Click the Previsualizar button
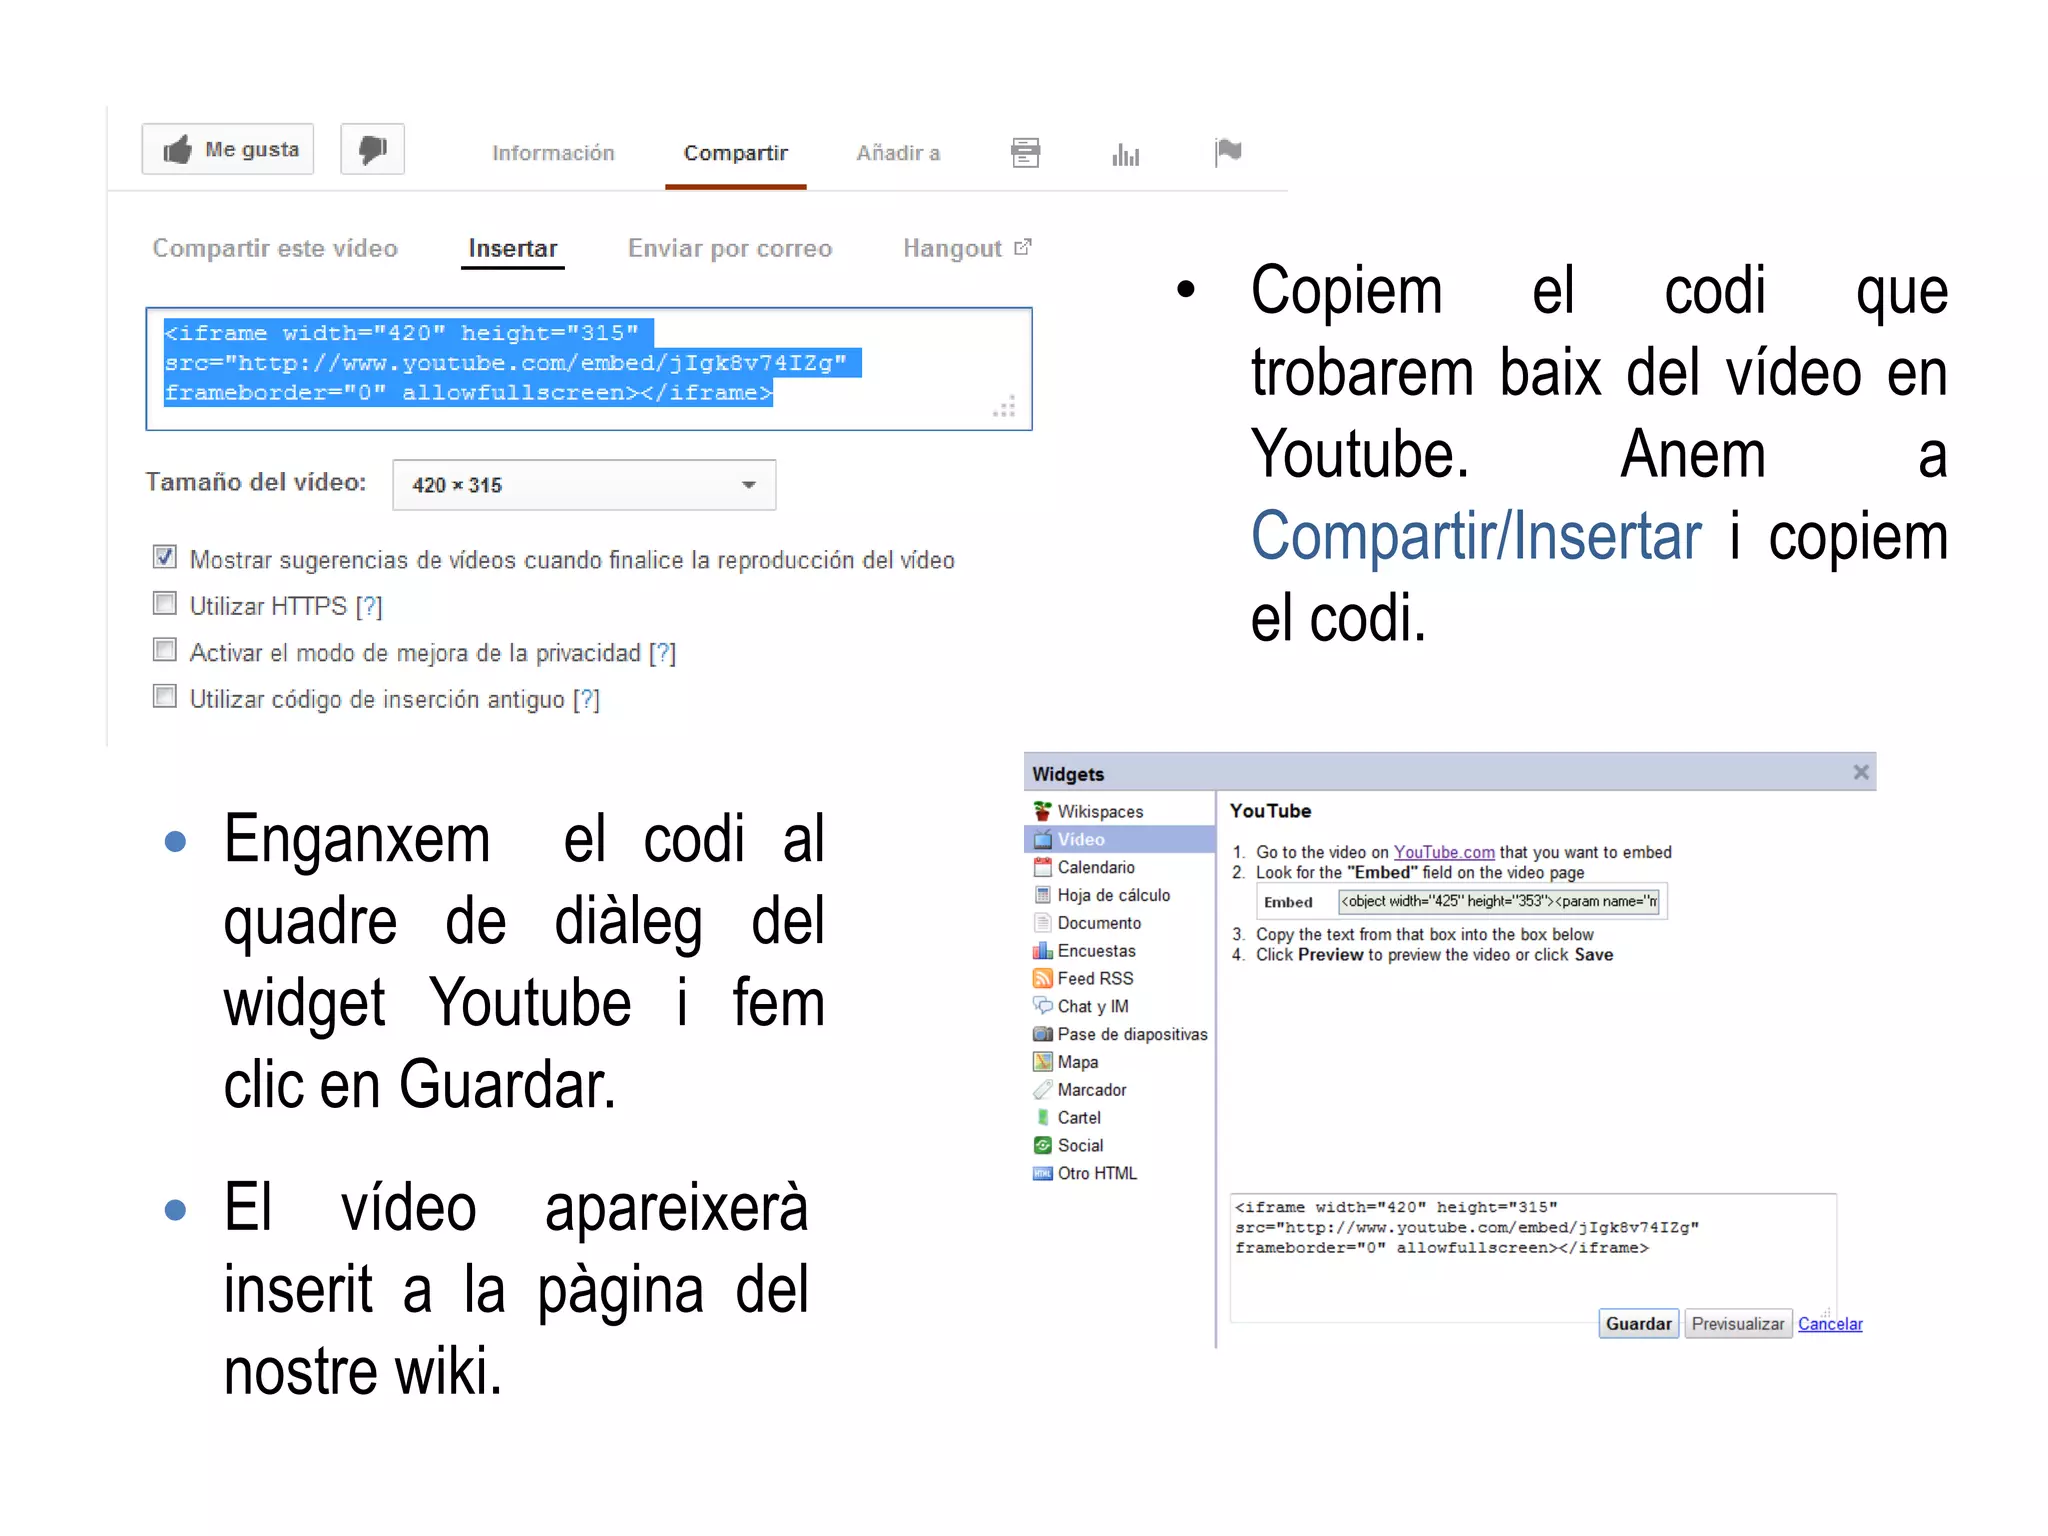Viewport: 2048px width, 1536px height. 1738,1324
